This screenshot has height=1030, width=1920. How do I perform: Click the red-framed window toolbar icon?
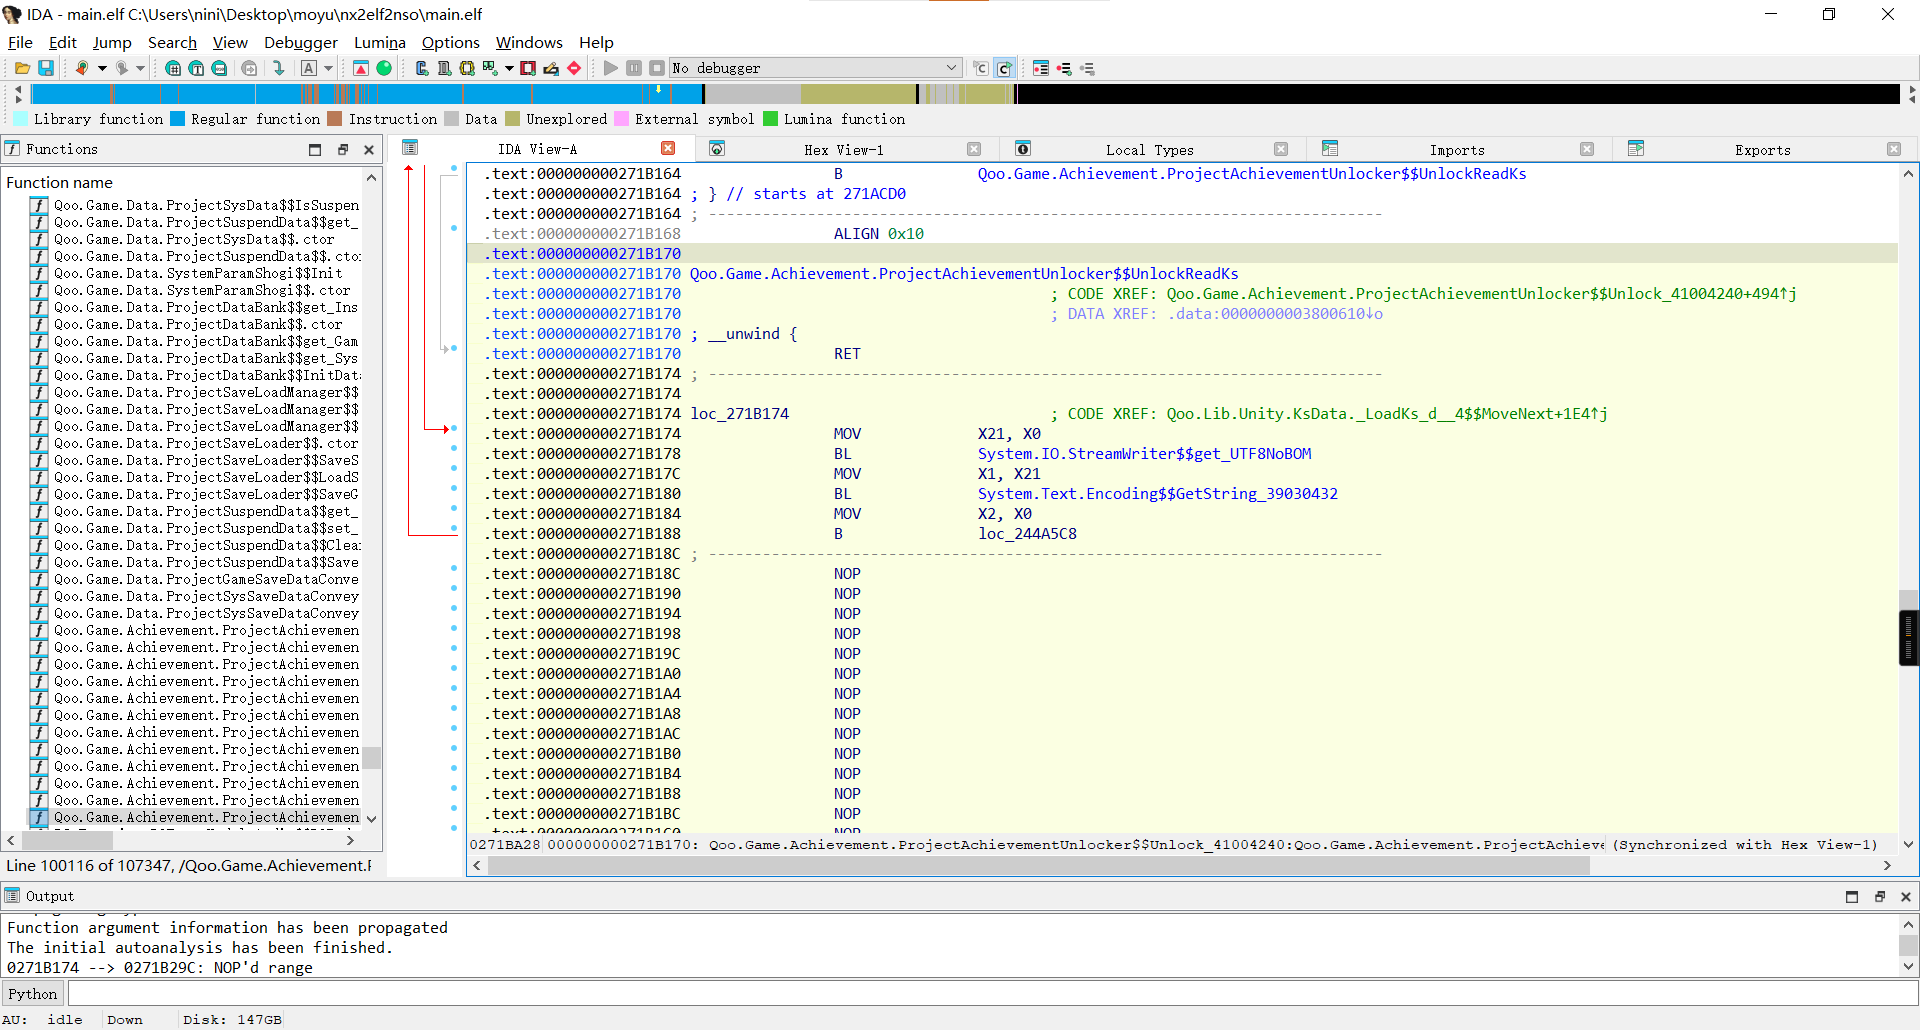[x=528, y=68]
